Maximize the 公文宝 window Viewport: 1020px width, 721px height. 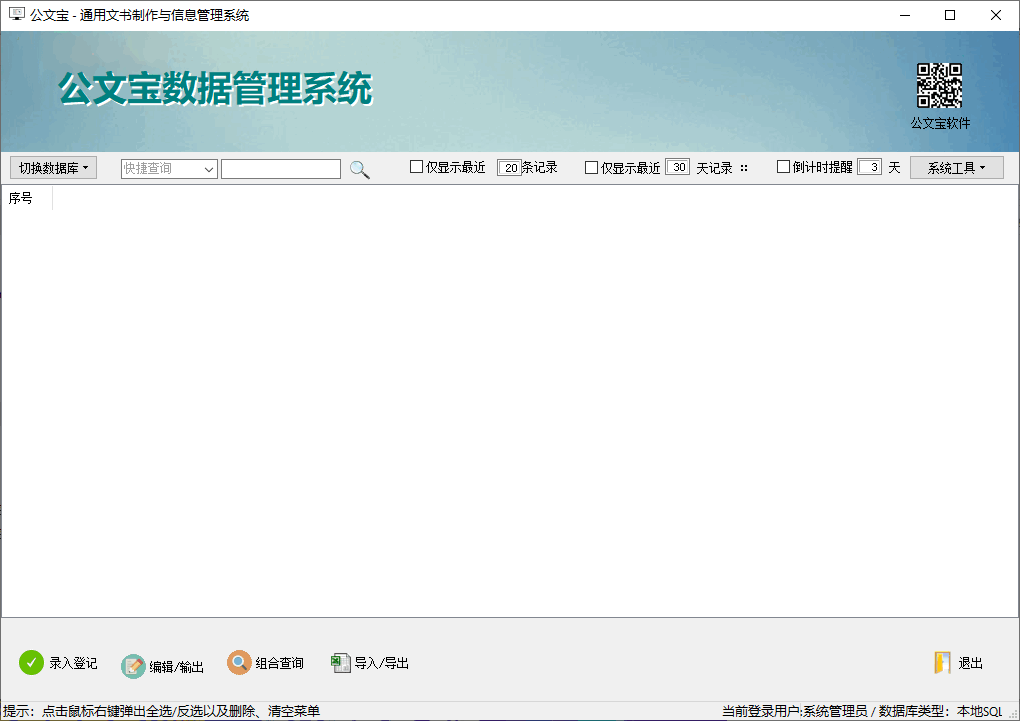coord(950,15)
